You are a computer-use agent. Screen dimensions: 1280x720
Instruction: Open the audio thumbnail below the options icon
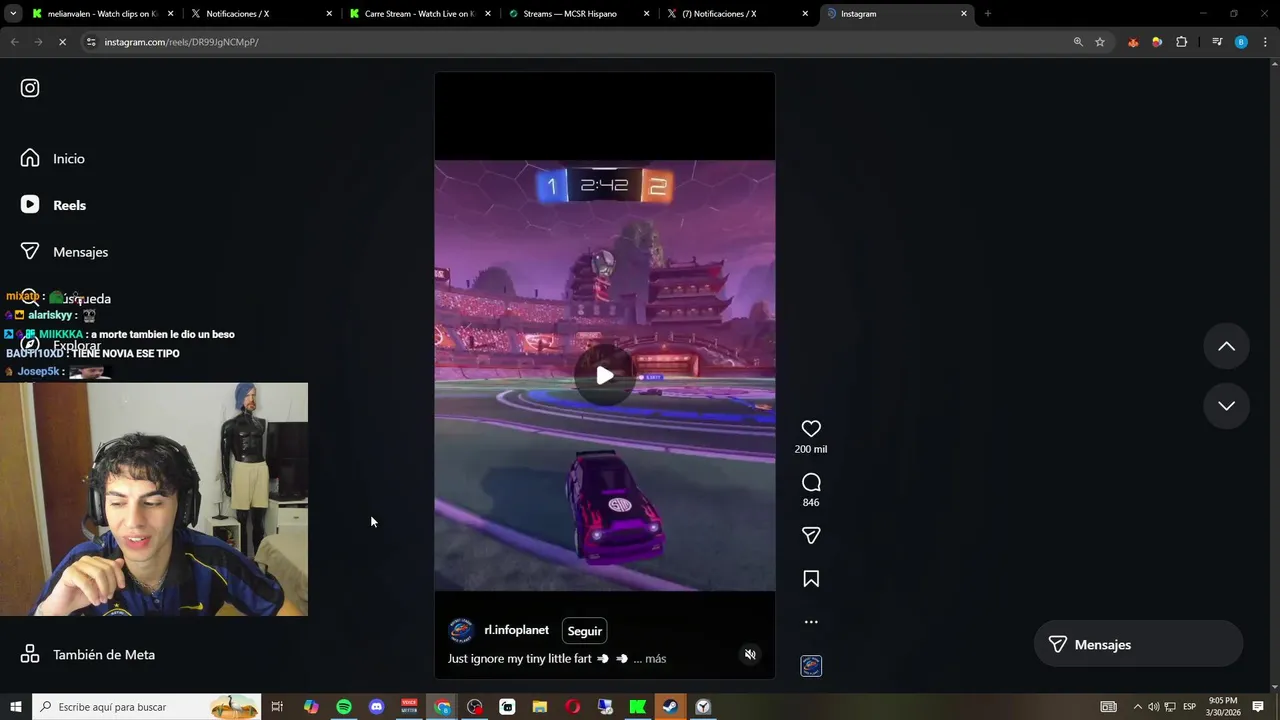click(x=811, y=666)
